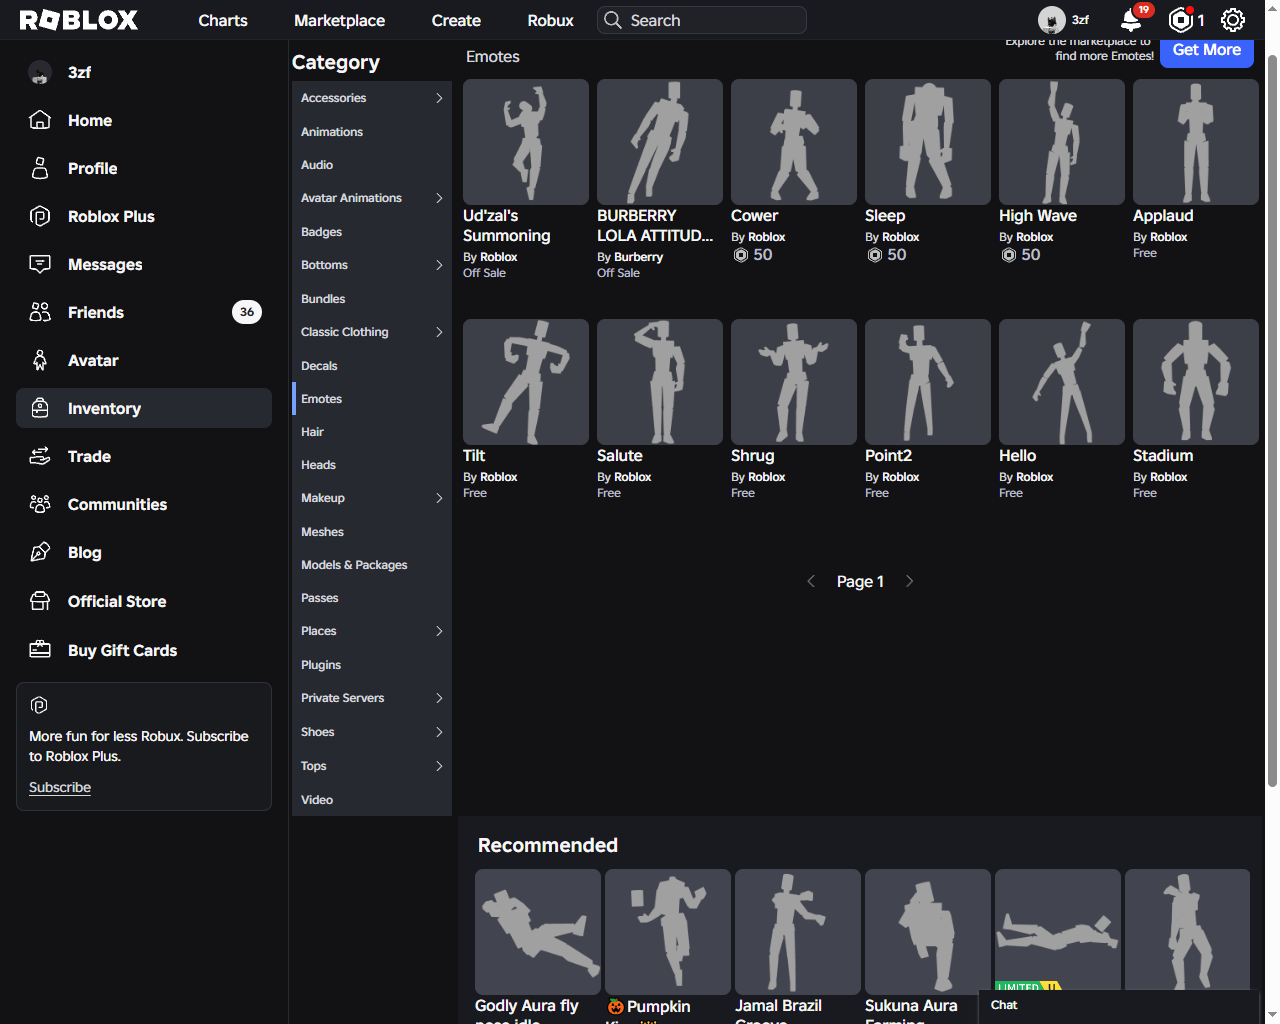Image resolution: width=1280 pixels, height=1024 pixels.
Task: Click the Blog sidebar icon
Action: coord(40,552)
